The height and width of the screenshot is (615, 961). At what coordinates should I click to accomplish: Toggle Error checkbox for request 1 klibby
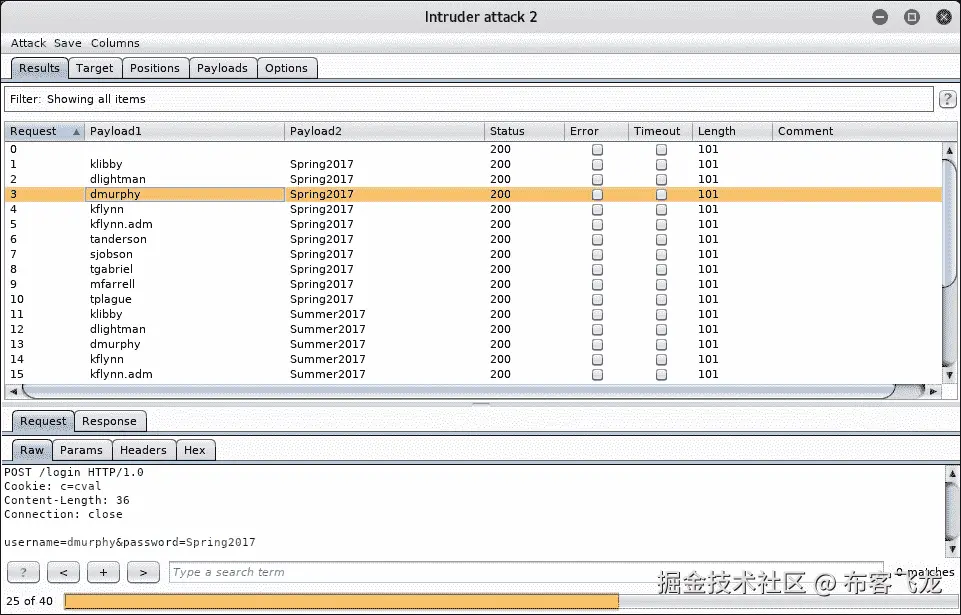click(598, 164)
